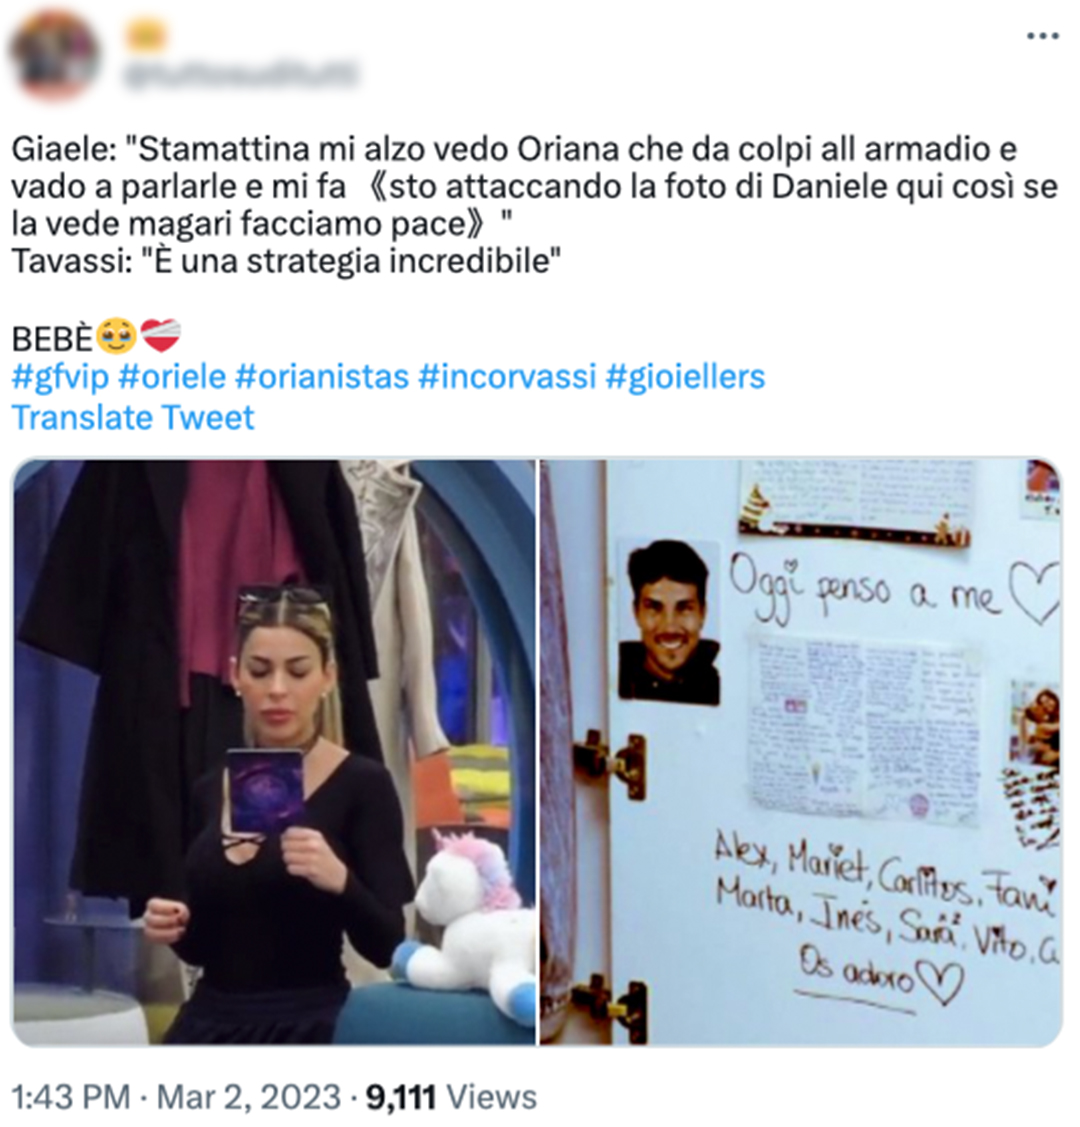Click the 1:43 PM timestamp
This screenshot has height=1127, width=1080.
[x=71, y=1098]
